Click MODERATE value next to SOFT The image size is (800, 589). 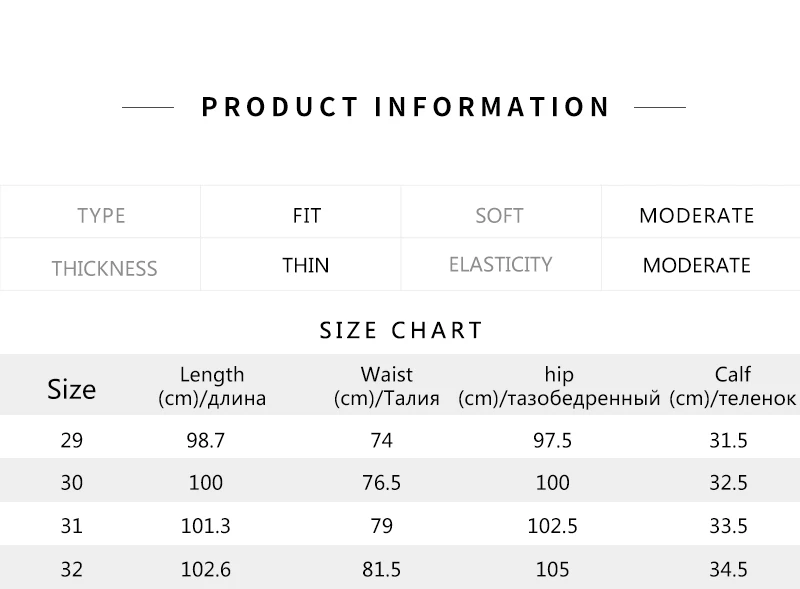(x=696, y=215)
